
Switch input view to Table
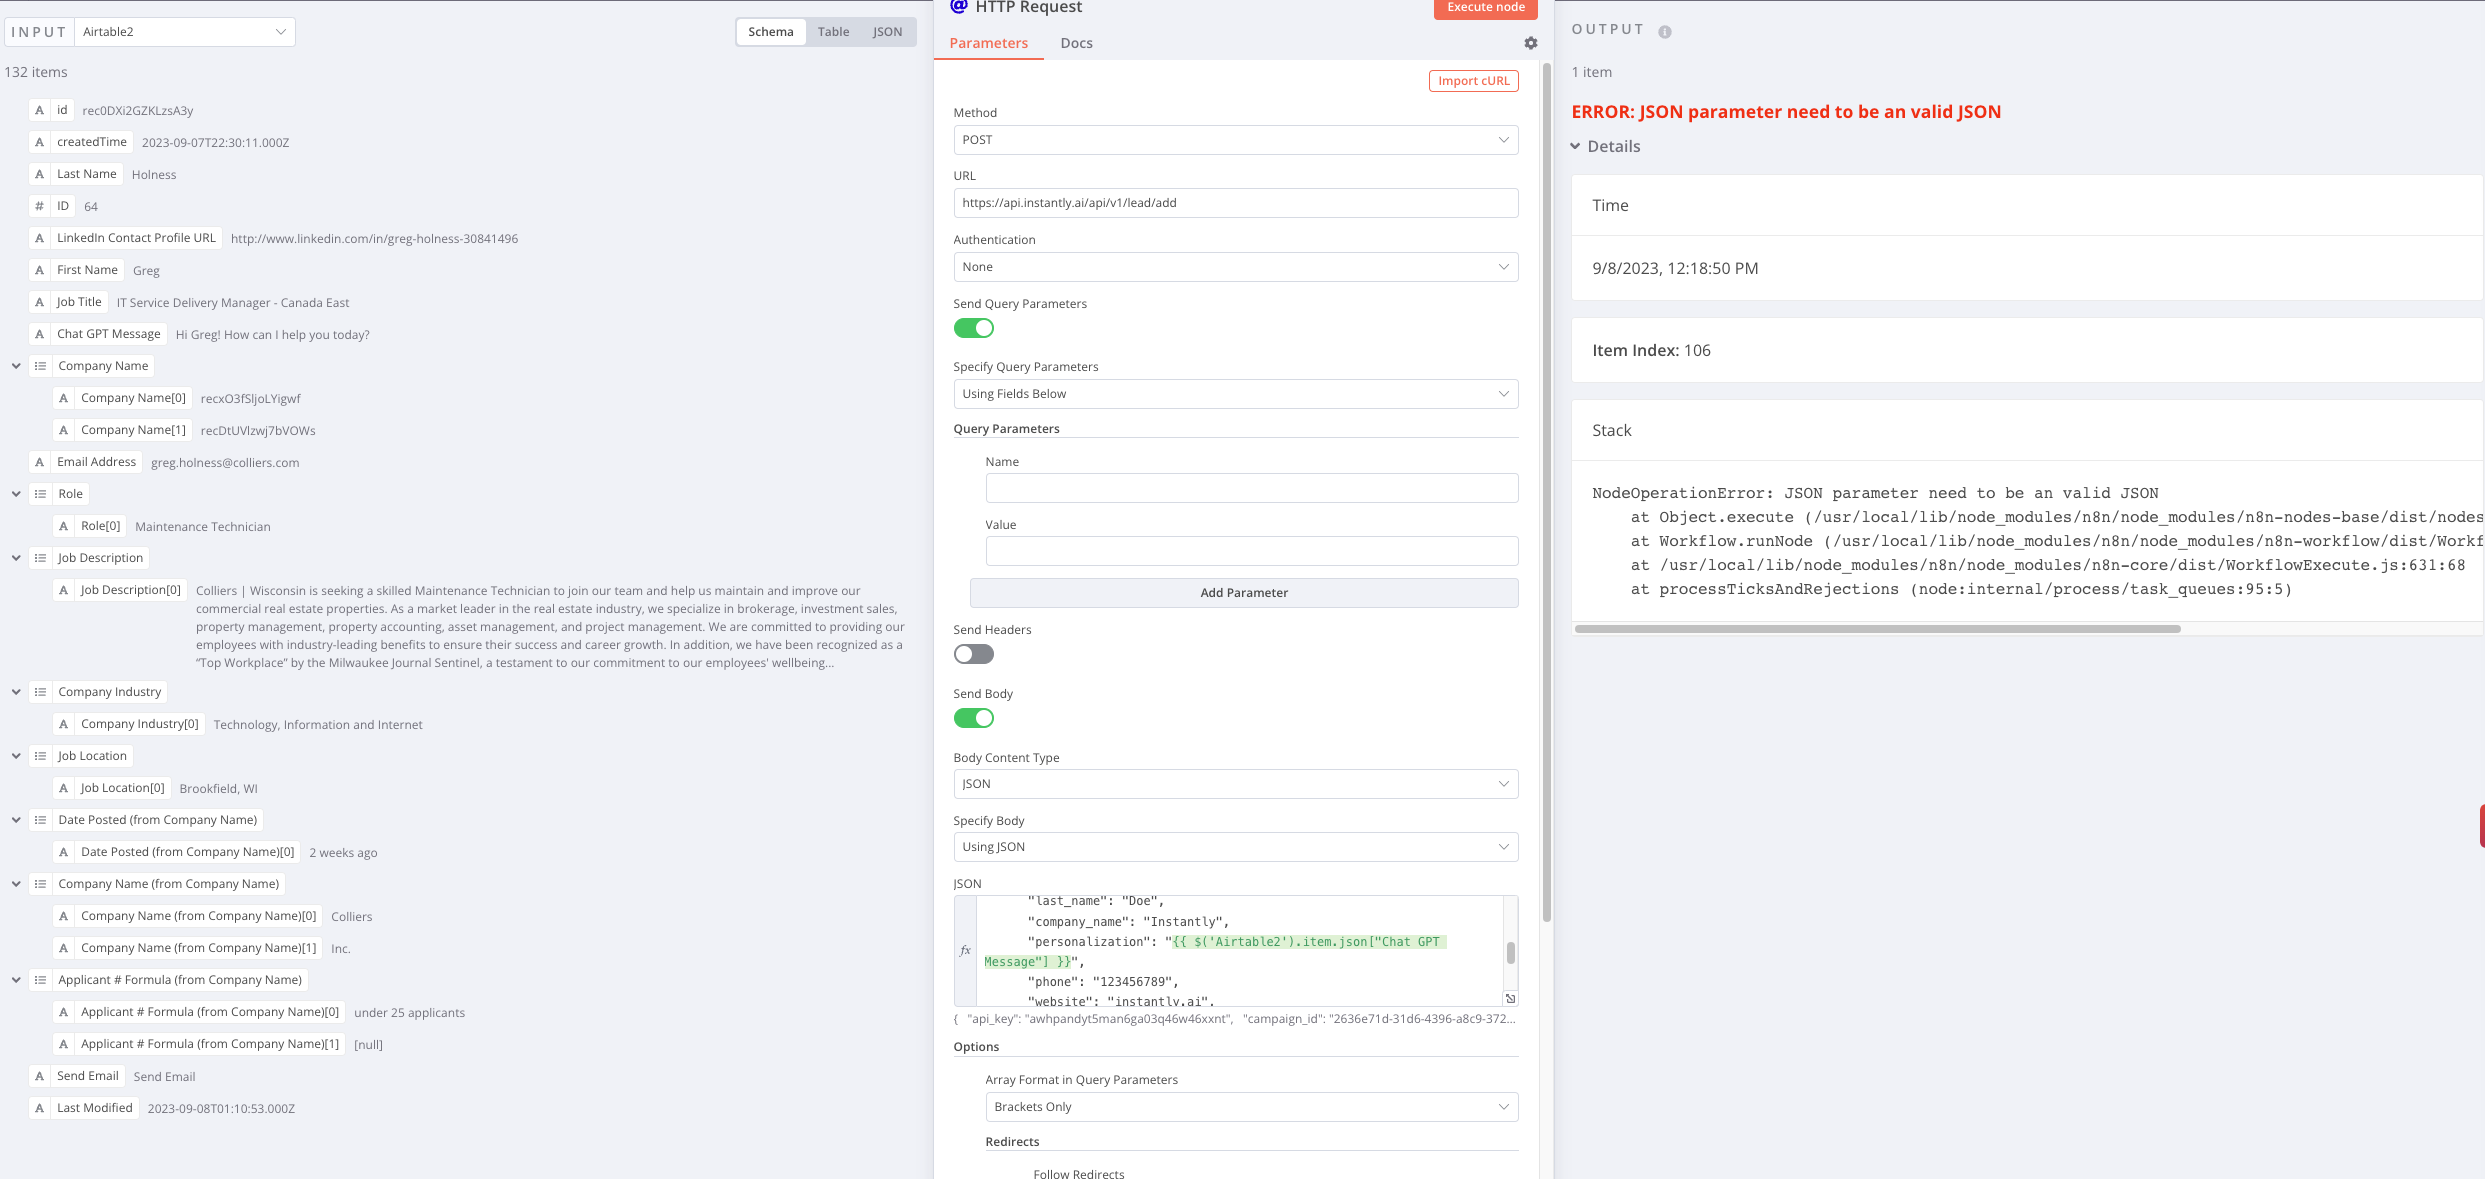click(x=832, y=32)
